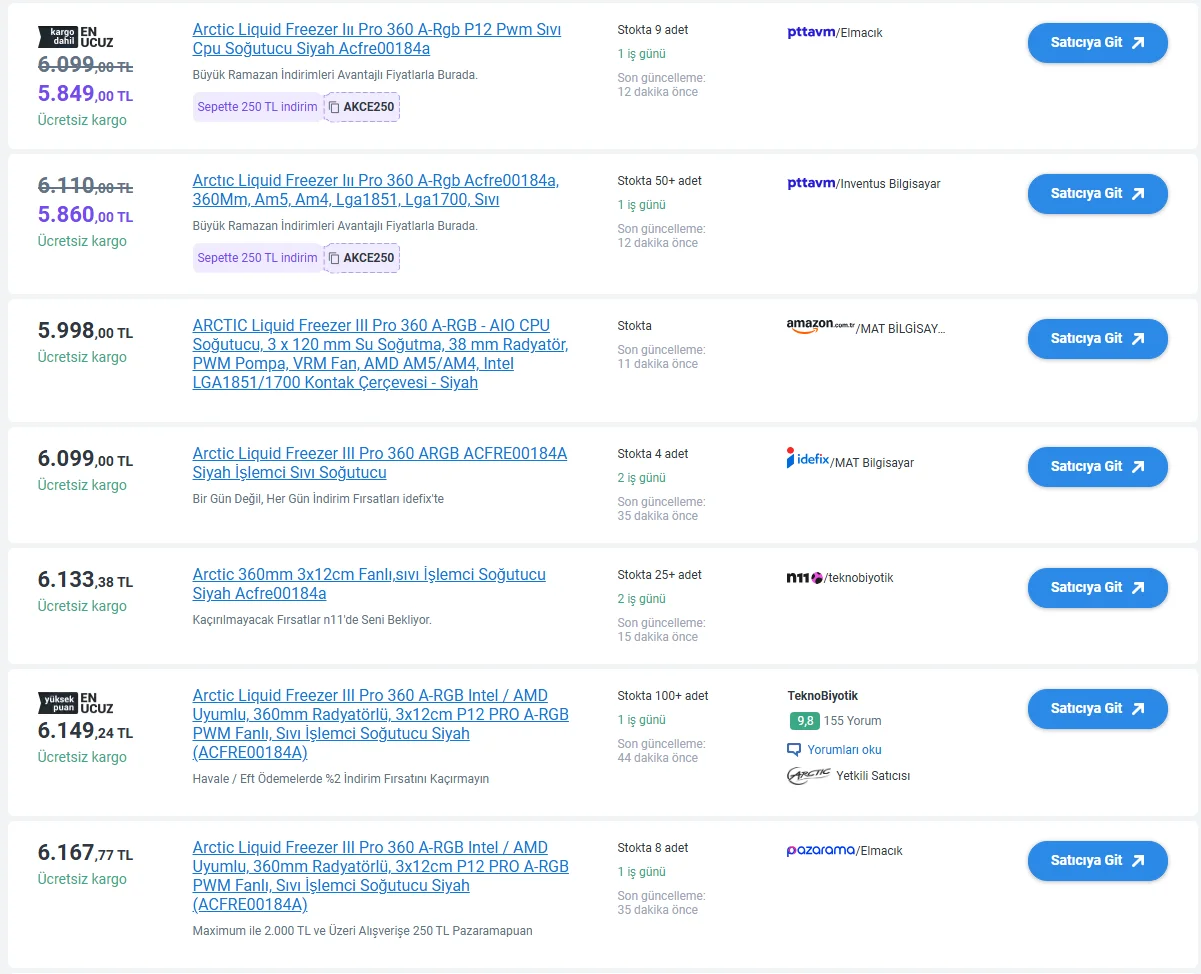
Task: Click 'Stokta 100+ adet' stock text
Action: pos(663,696)
